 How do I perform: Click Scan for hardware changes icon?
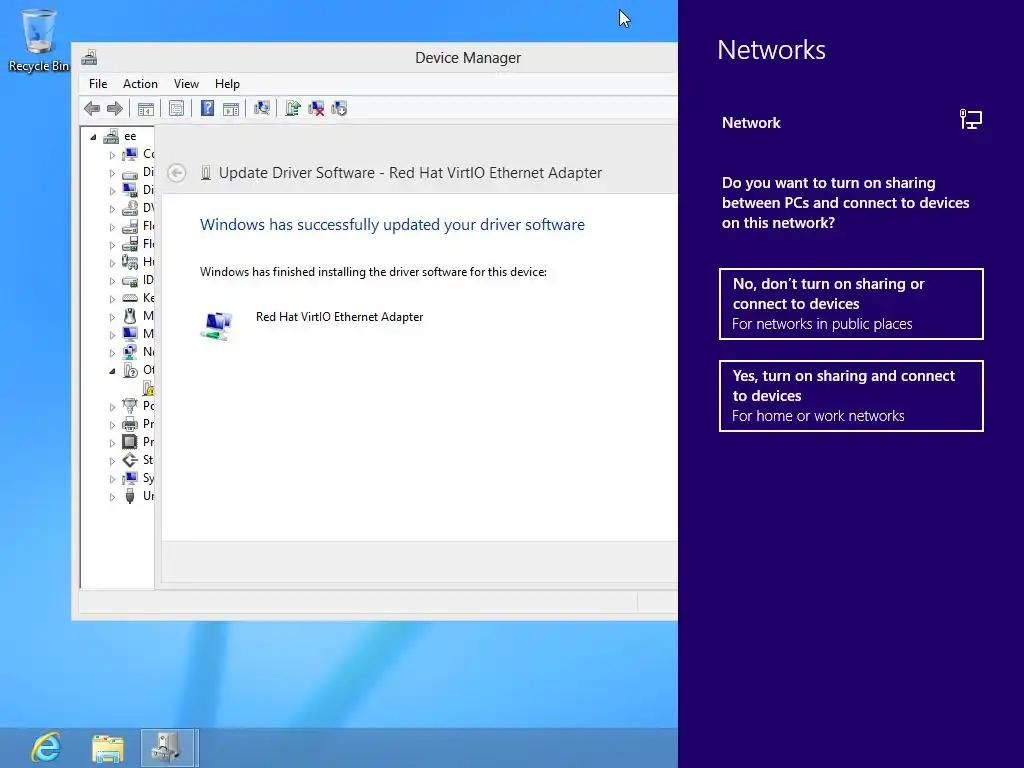[x=262, y=108]
